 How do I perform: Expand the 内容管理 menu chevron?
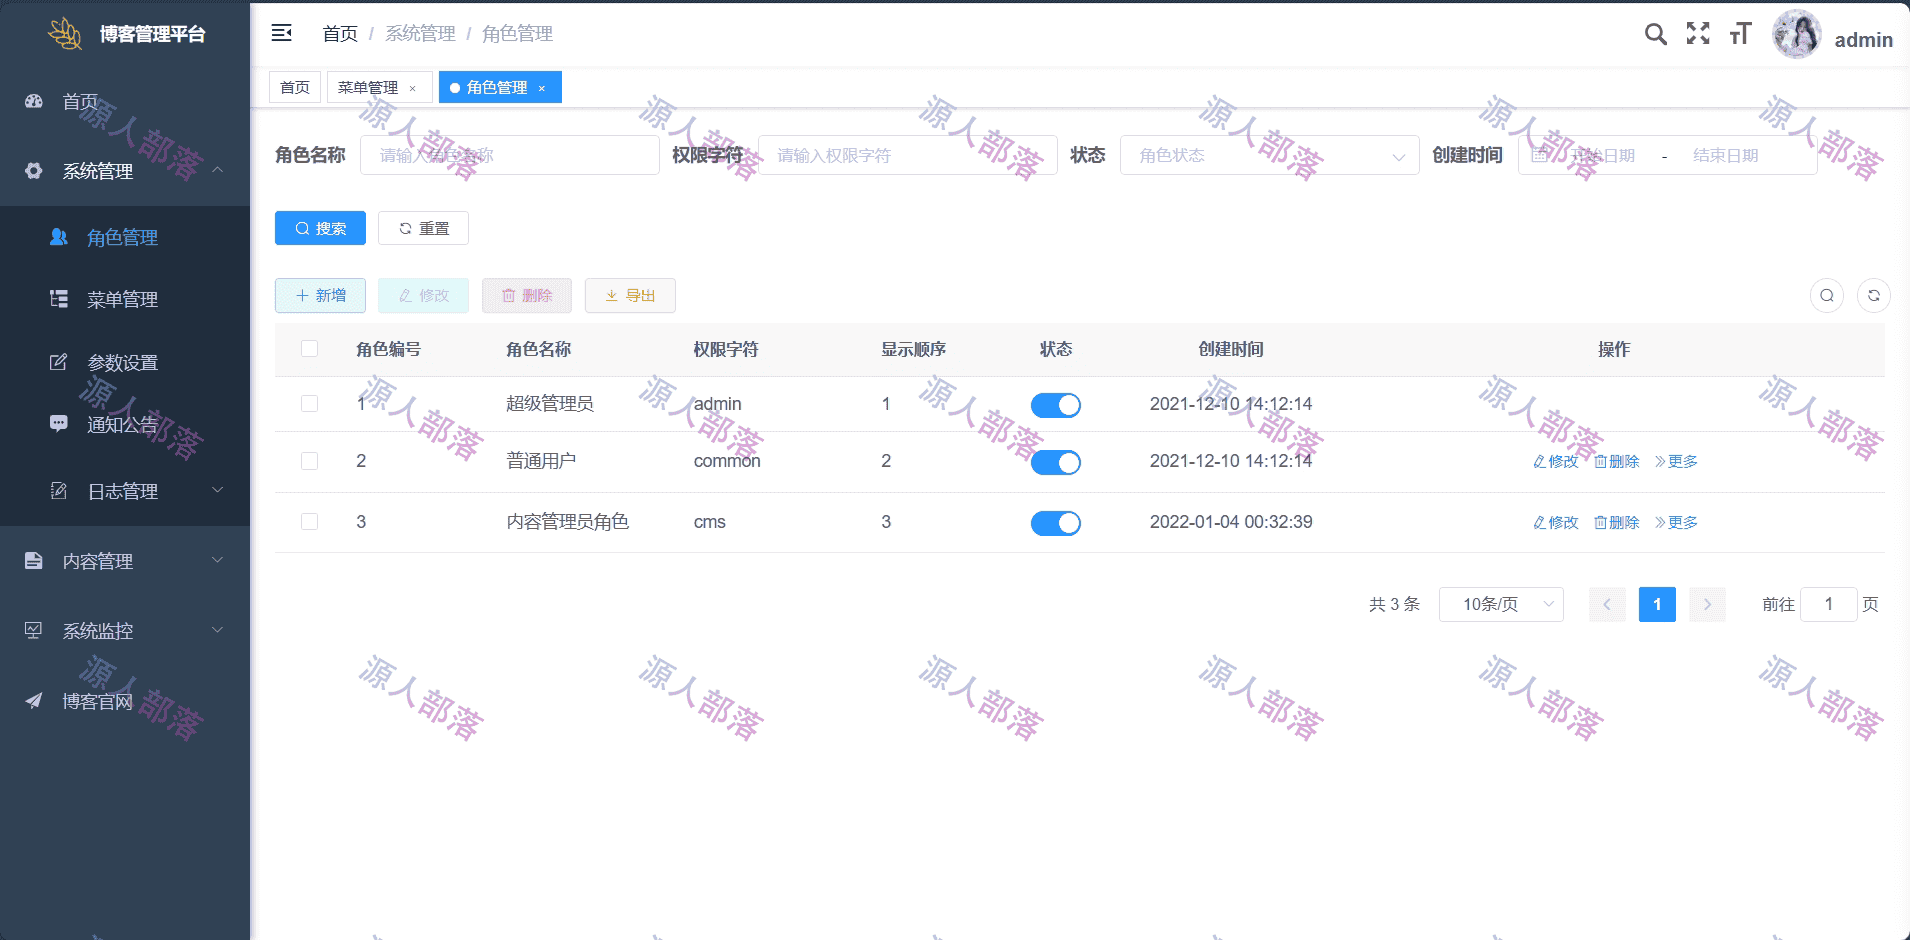click(x=217, y=560)
